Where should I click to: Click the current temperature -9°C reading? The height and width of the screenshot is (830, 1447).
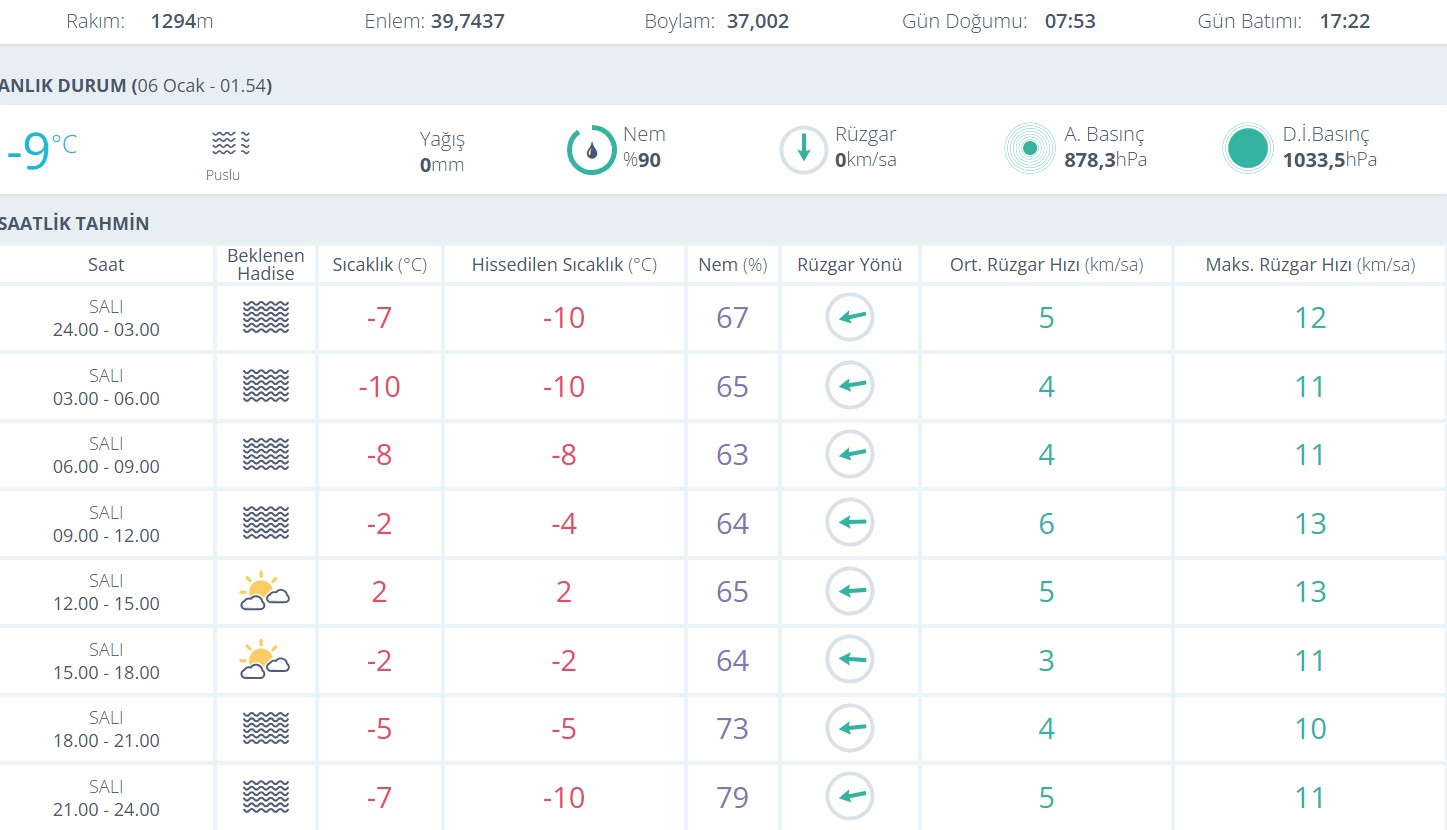point(40,150)
